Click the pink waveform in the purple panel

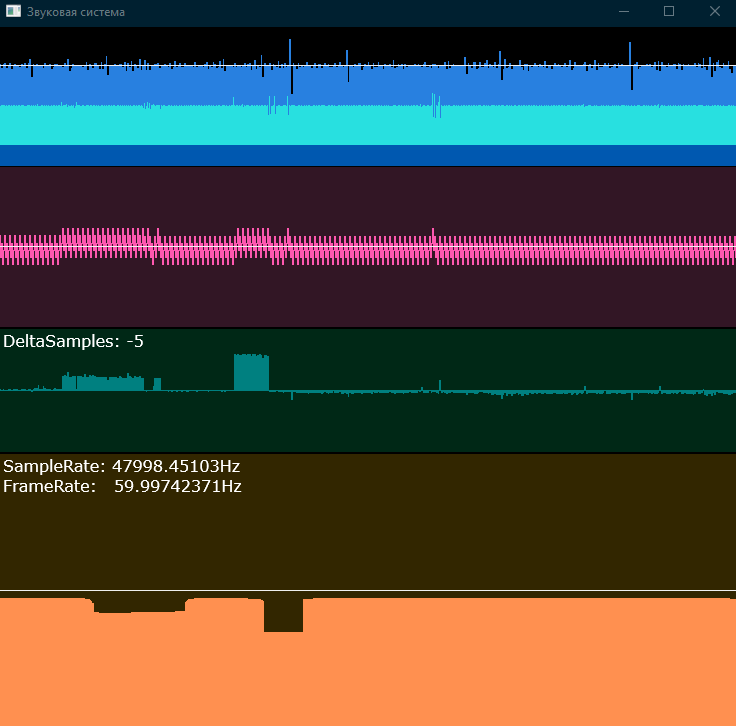(368, 248)
